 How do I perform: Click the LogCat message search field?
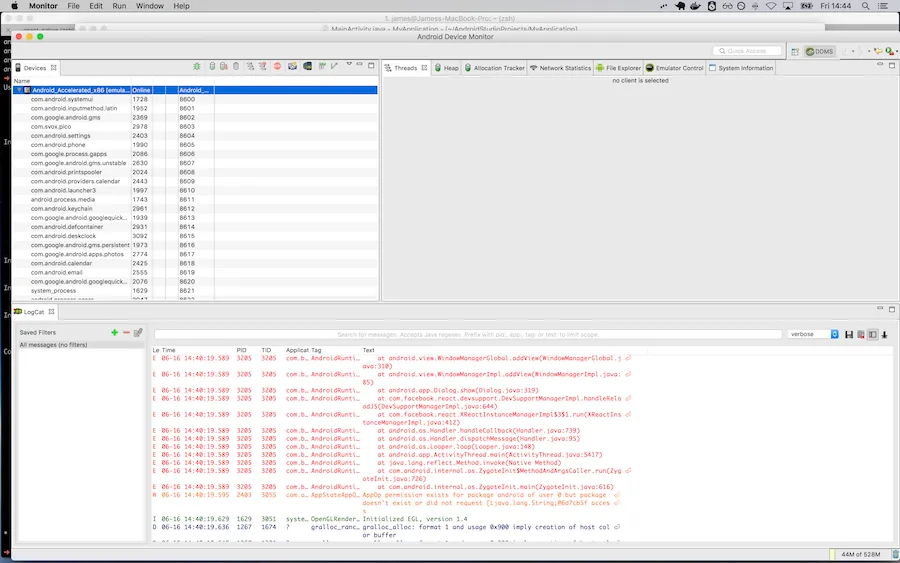468,334
